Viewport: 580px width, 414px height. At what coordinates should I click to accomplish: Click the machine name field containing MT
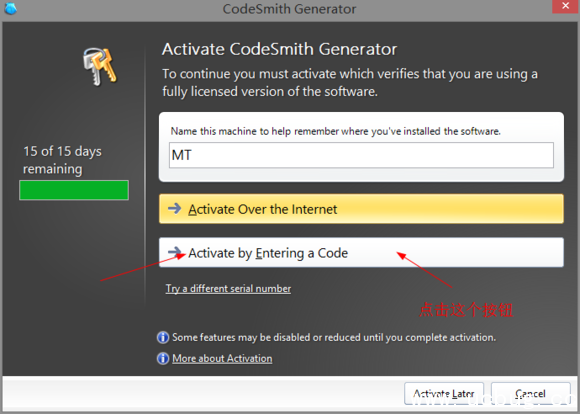point(361,155)
